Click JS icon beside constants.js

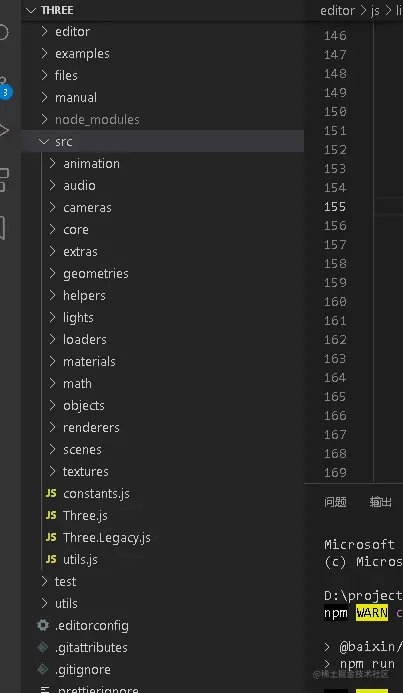point(51,493)
